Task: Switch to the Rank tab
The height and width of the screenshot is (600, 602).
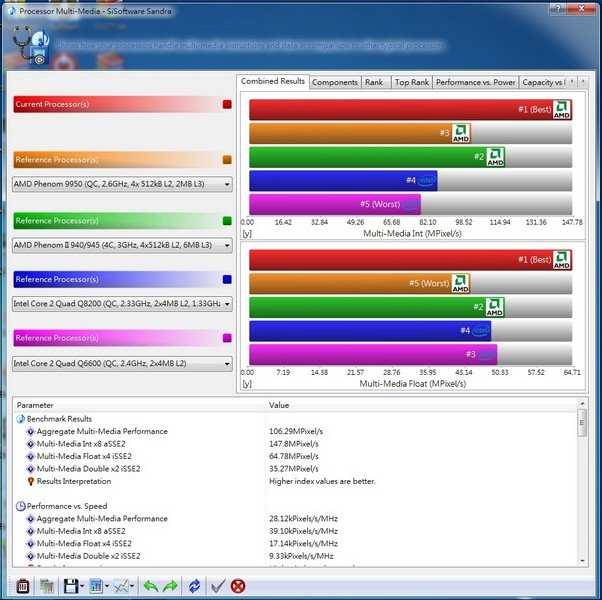Action: pos(374,82)
